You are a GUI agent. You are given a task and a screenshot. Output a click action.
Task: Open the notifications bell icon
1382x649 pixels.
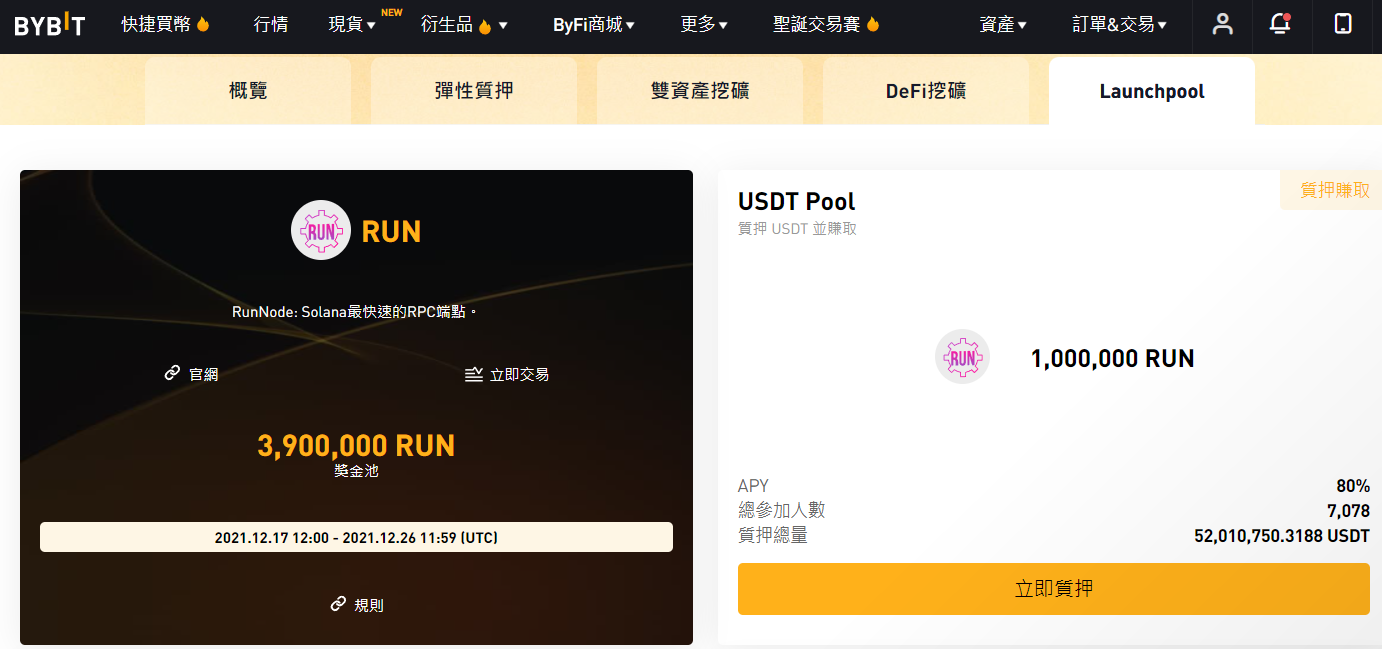click(x=1280, y=24)
